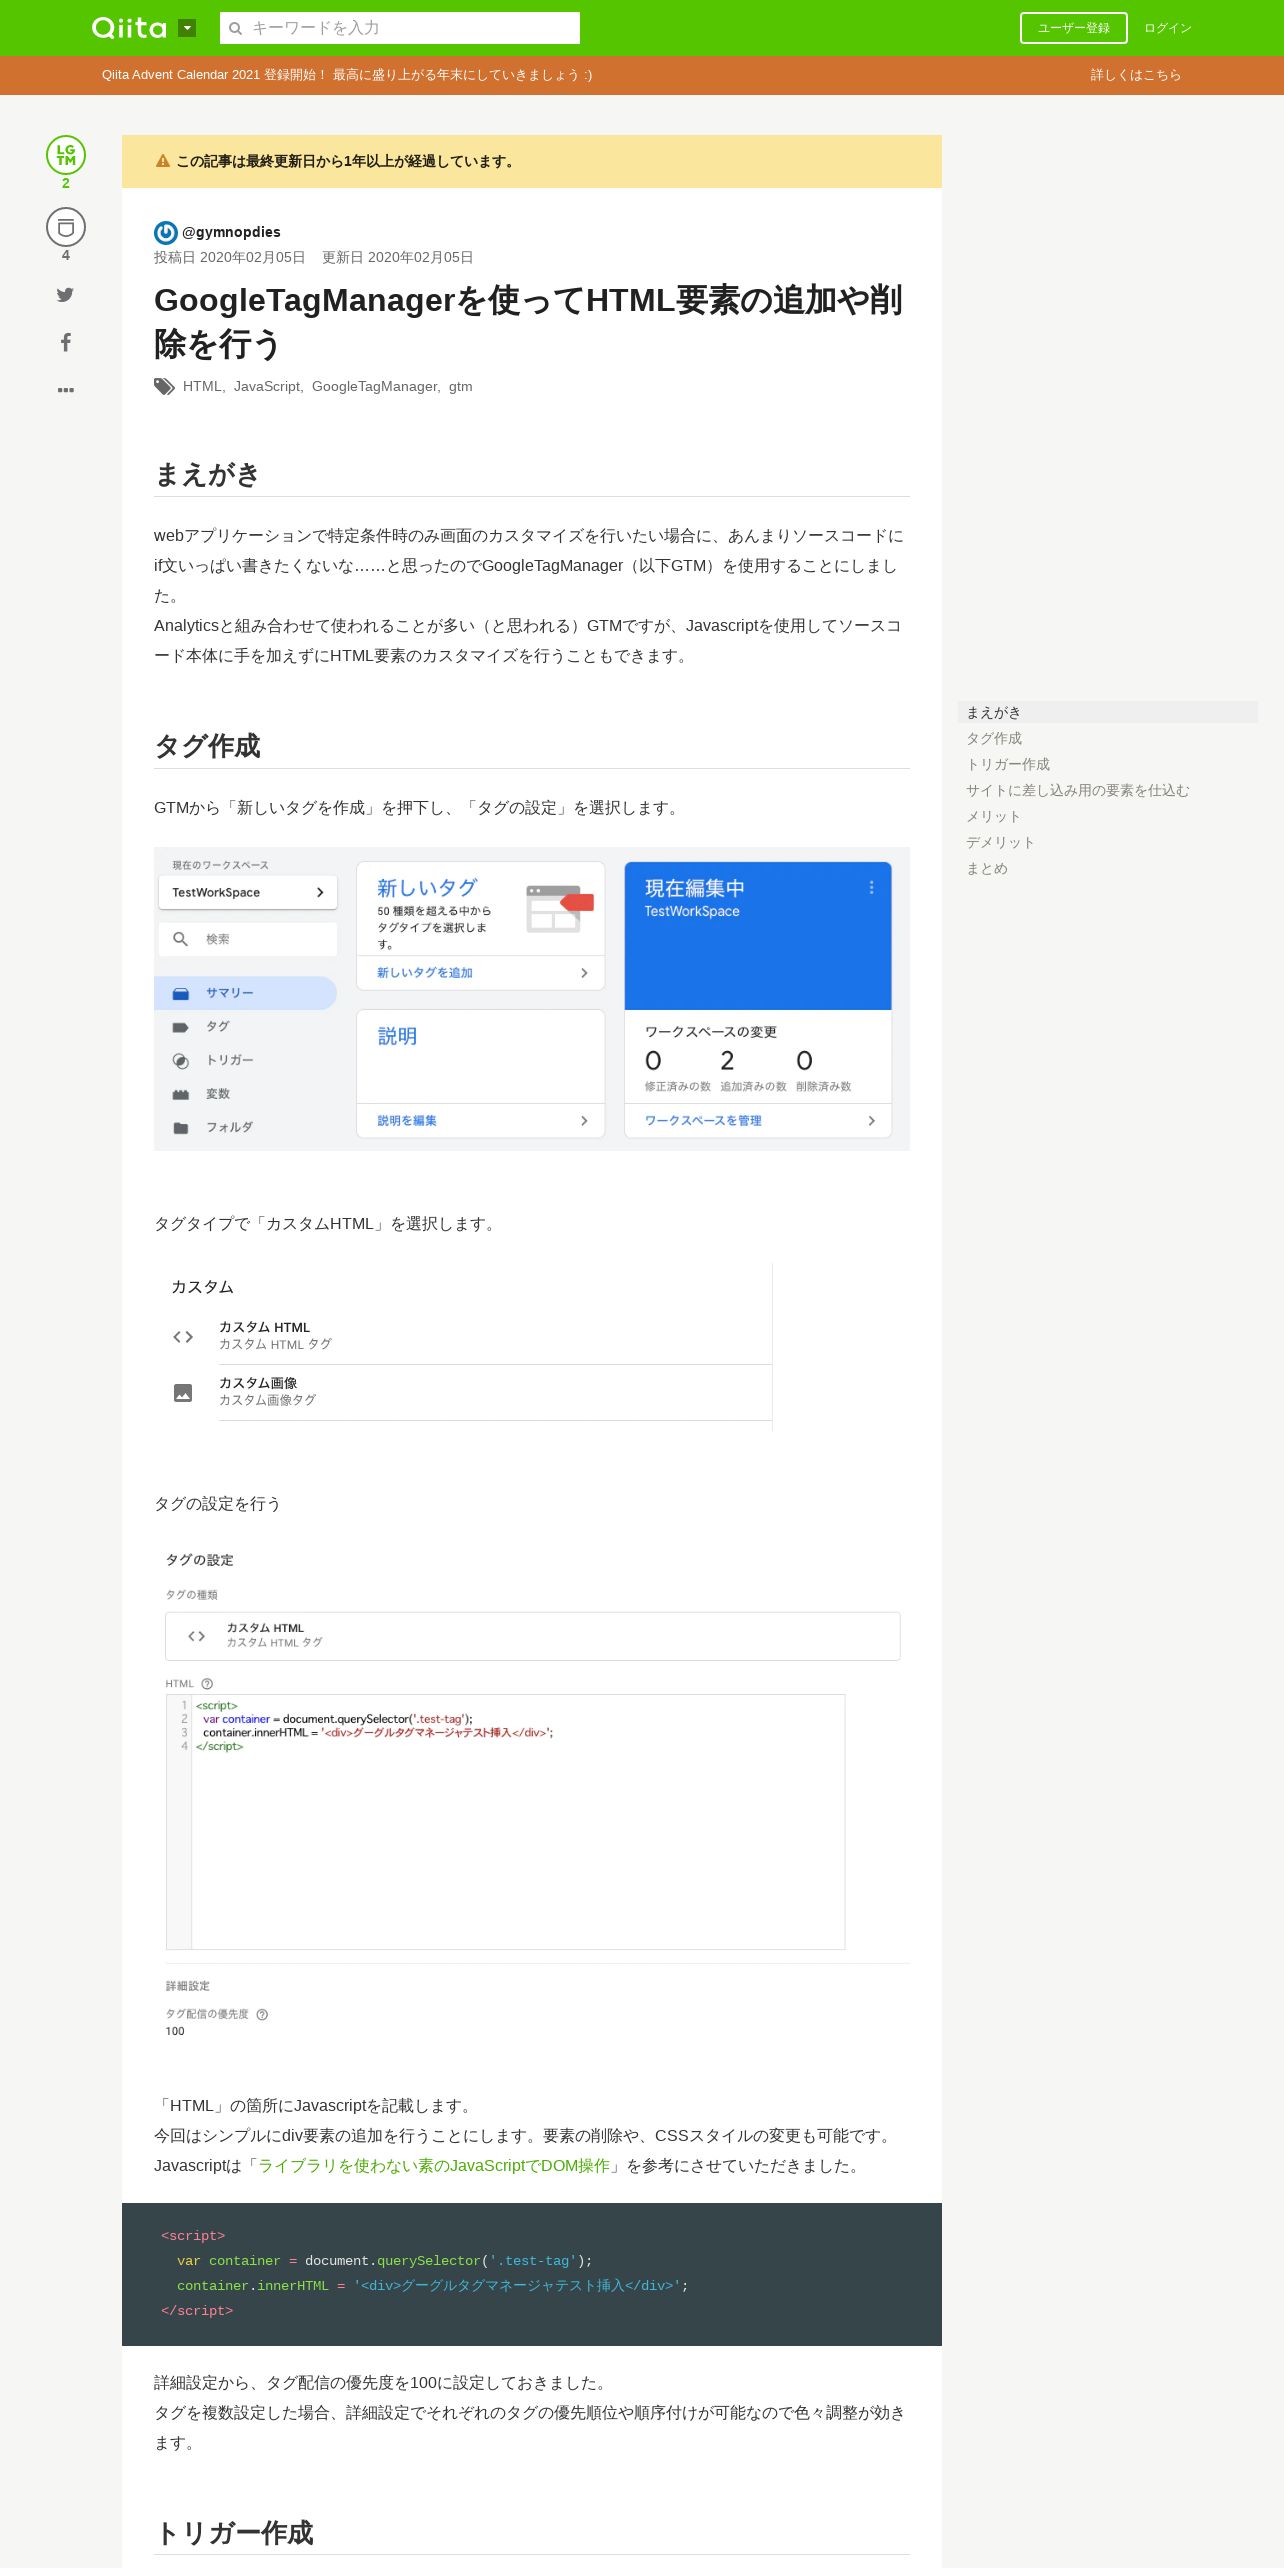The image size is (1284, 2568).
Task: Click the ログイン link
Action: click(1168, 28)
